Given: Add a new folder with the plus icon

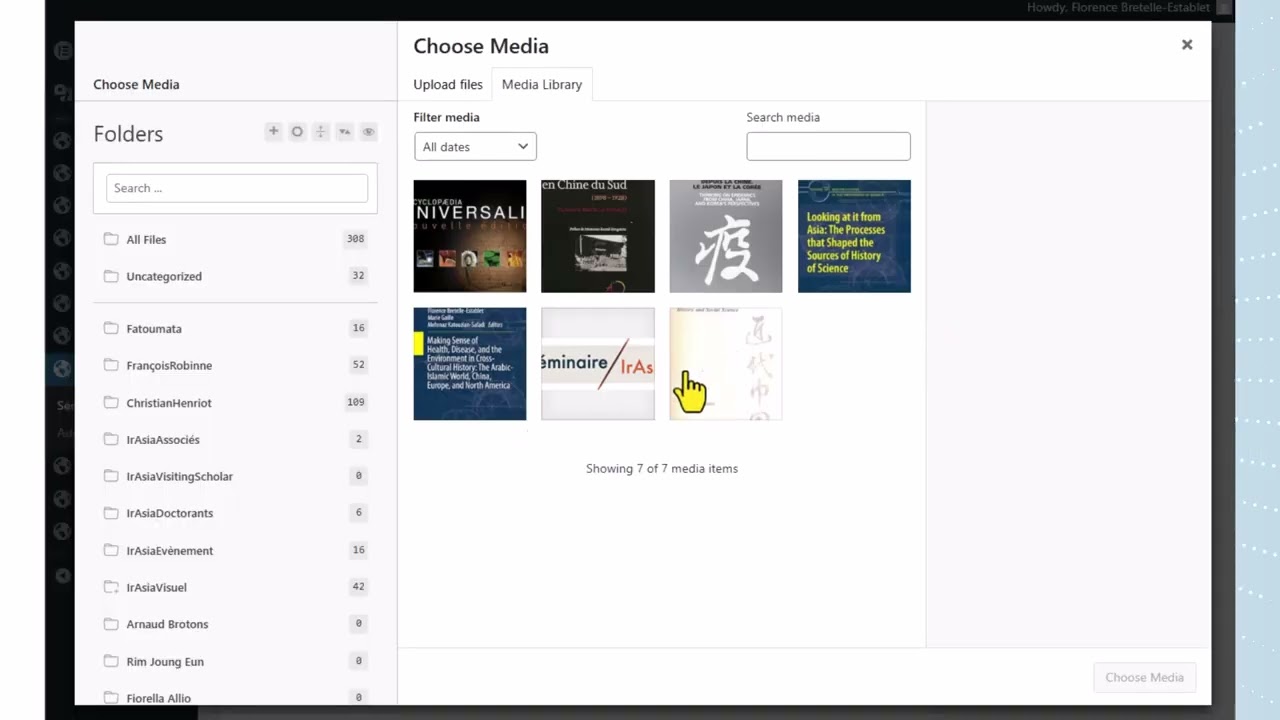Looking at the screenshot, I should click(x=273, y=132).
